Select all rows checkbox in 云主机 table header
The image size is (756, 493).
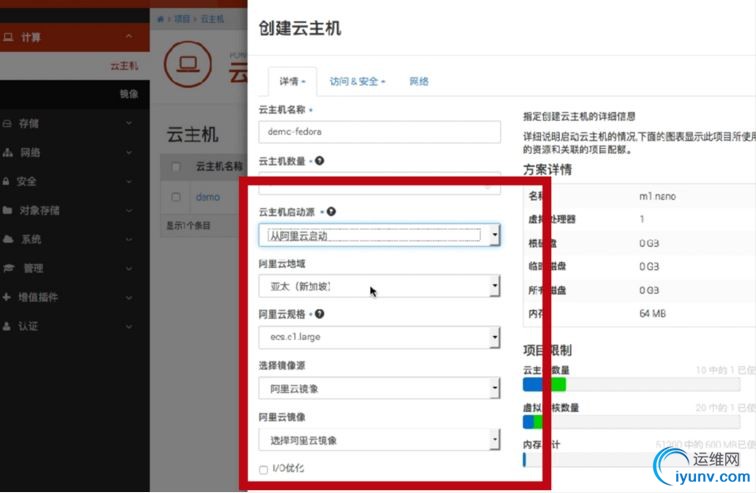176,167
